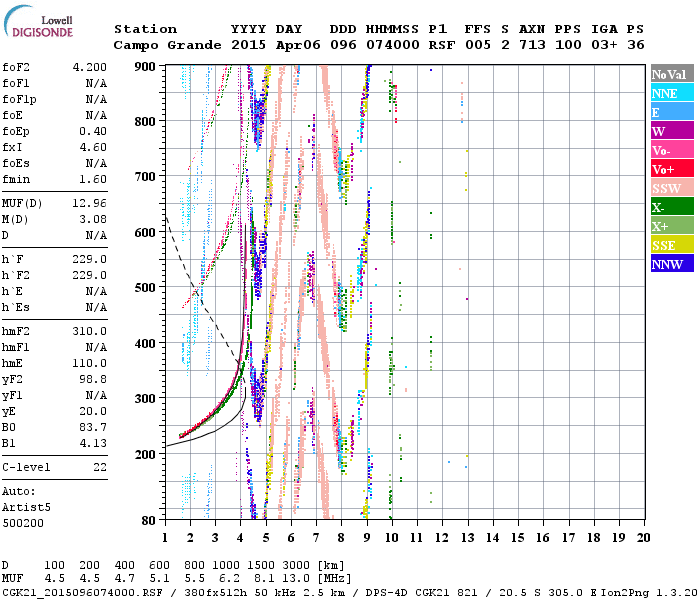Screen dimensions: 700x600
Task: Click the 500 label on height axis
Action: [145, 288]
